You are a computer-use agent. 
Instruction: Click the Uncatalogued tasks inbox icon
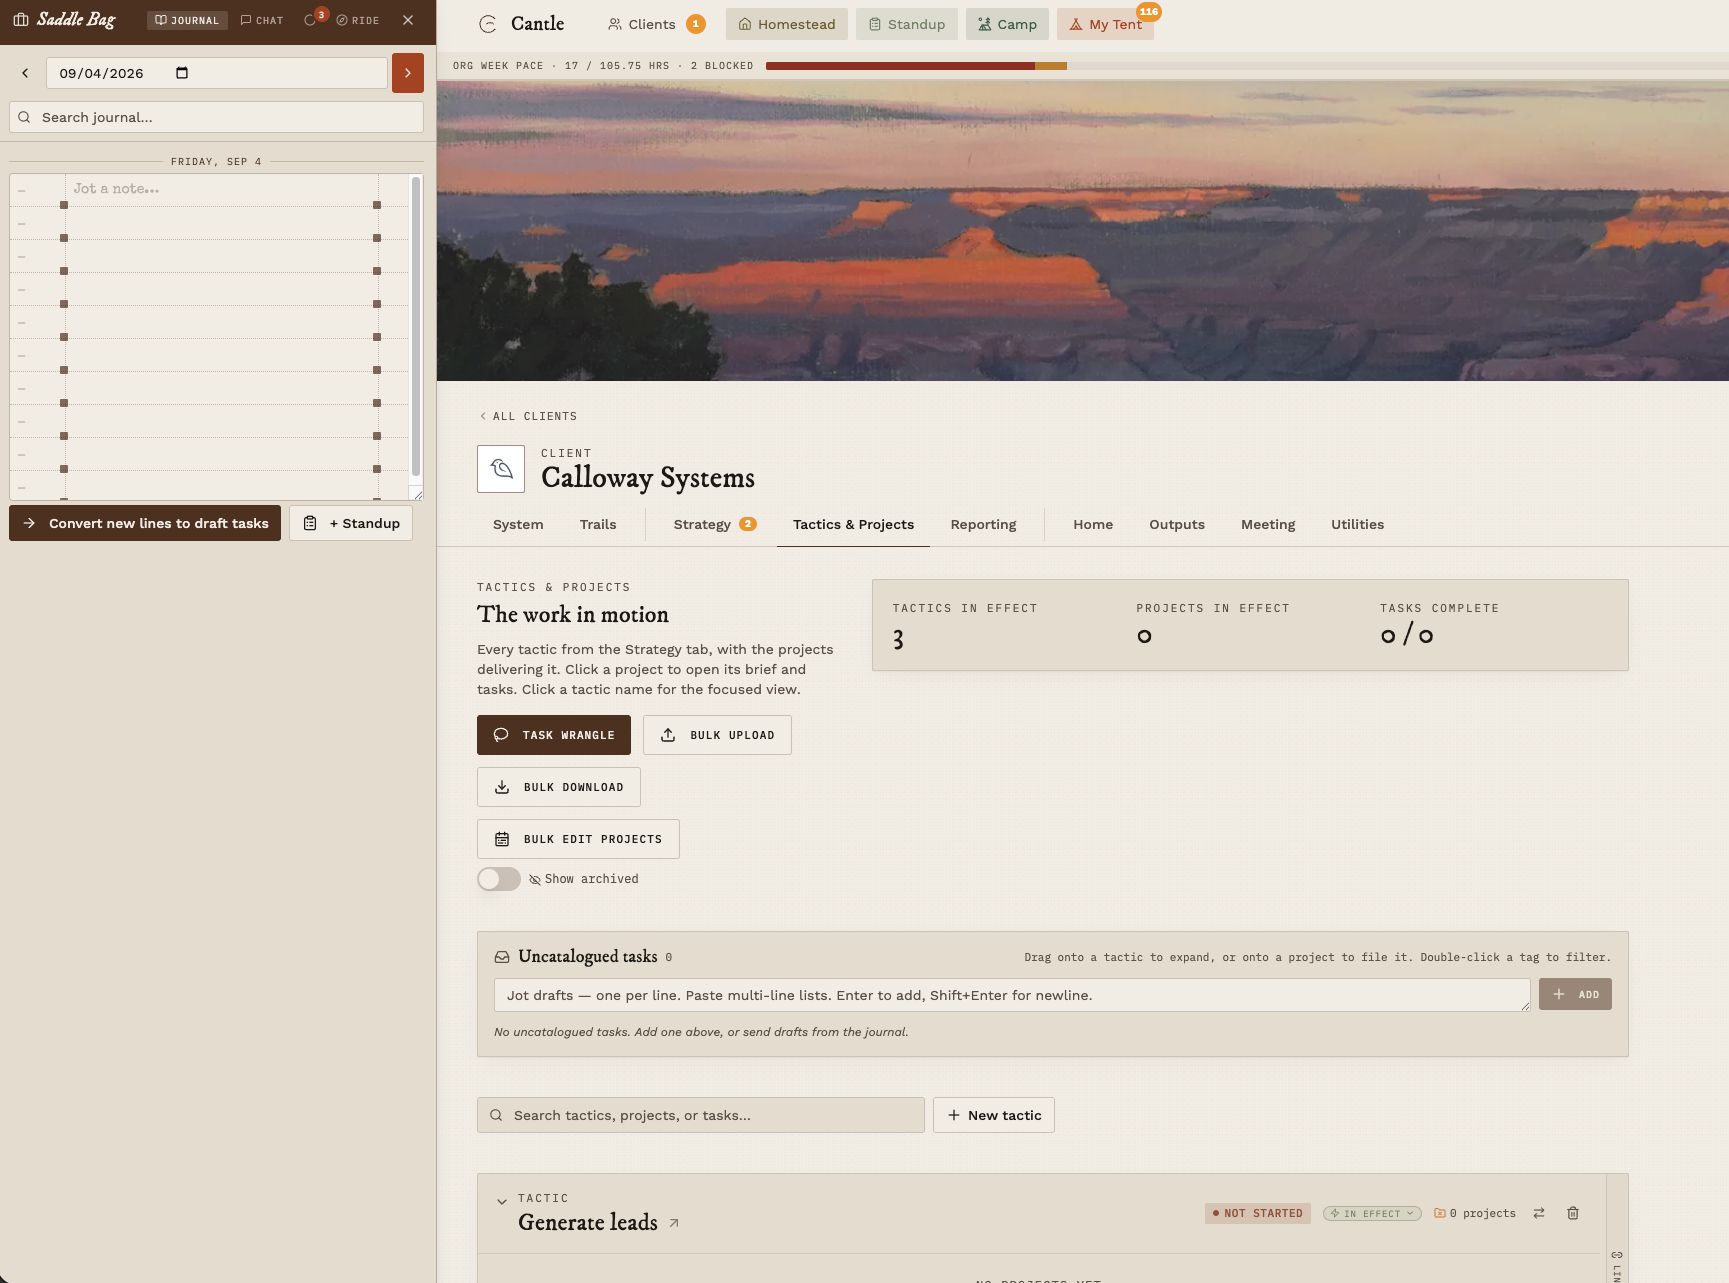point(502,957)
